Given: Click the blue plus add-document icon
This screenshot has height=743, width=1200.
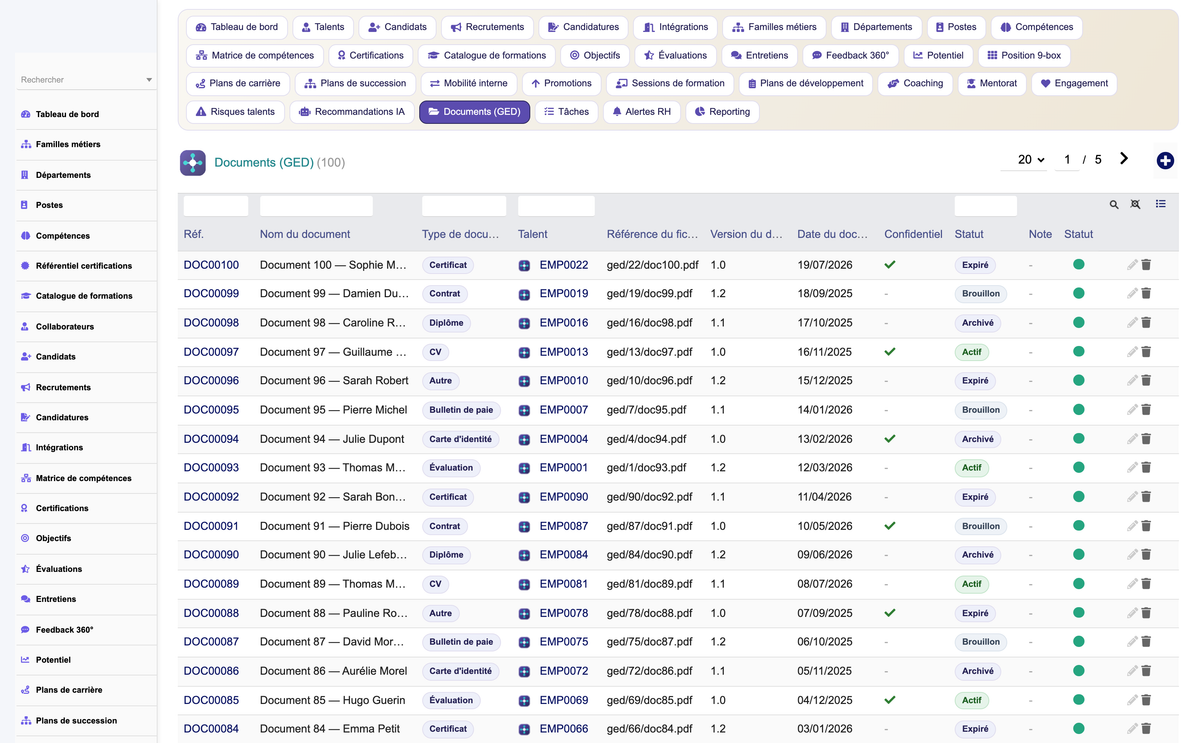Looking at the screenshot, I should click(1165, 161).
